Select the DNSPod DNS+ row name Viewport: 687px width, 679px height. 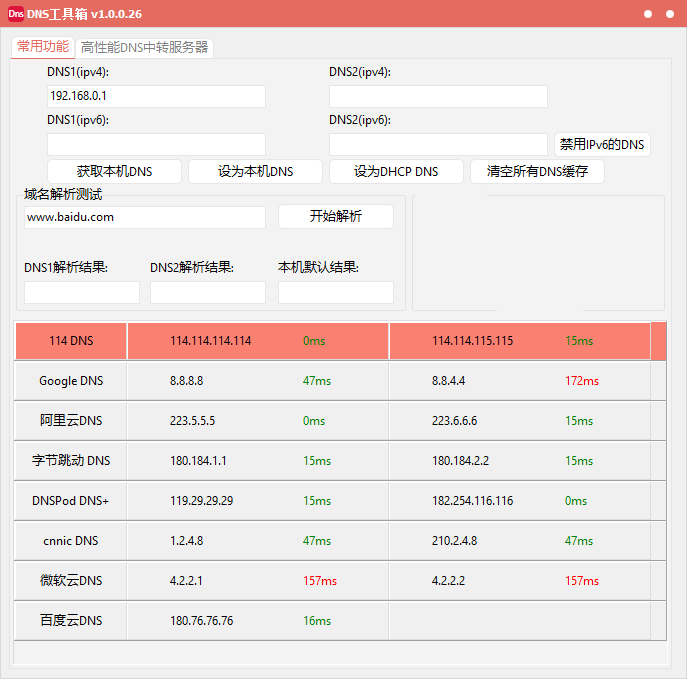tap(71, 501)
